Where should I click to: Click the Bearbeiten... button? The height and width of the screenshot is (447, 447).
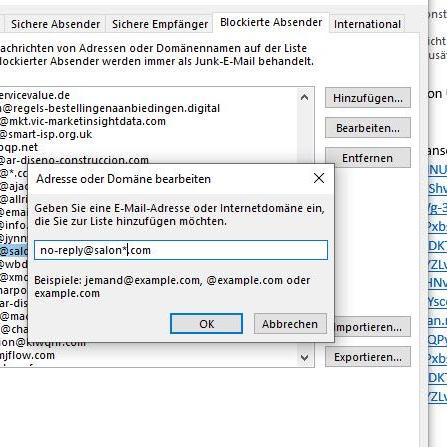click(x=368, y=128)
